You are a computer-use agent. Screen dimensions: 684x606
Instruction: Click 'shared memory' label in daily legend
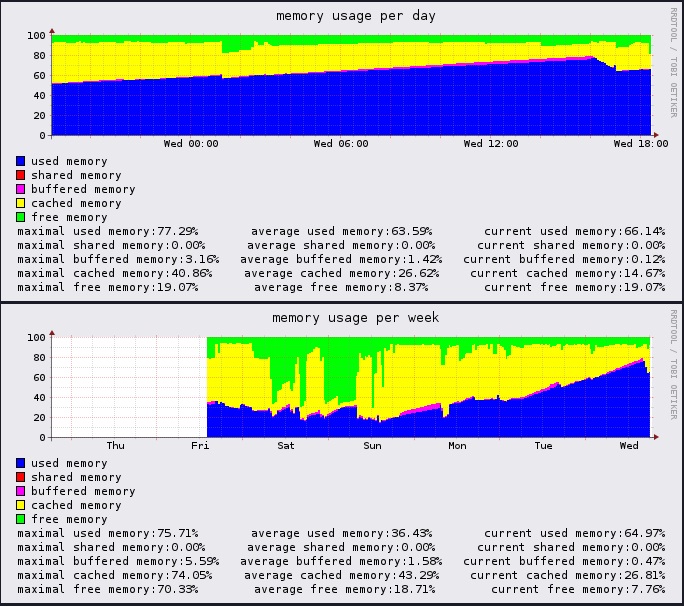coord(76,175)
